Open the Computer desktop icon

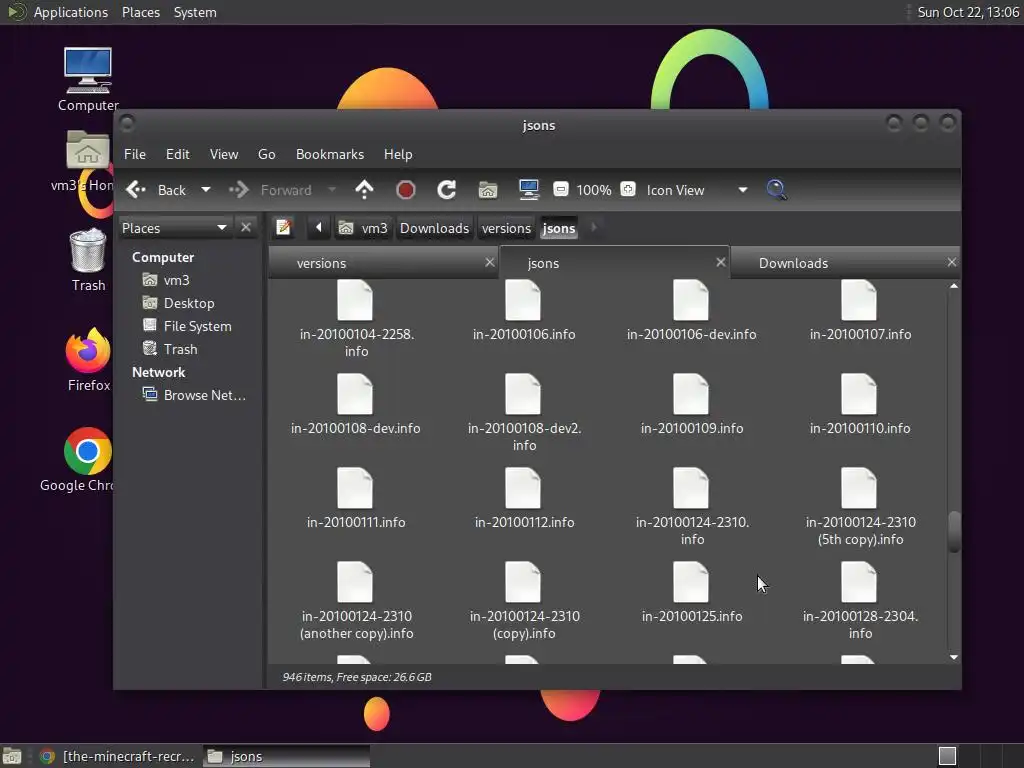point(88,80)
